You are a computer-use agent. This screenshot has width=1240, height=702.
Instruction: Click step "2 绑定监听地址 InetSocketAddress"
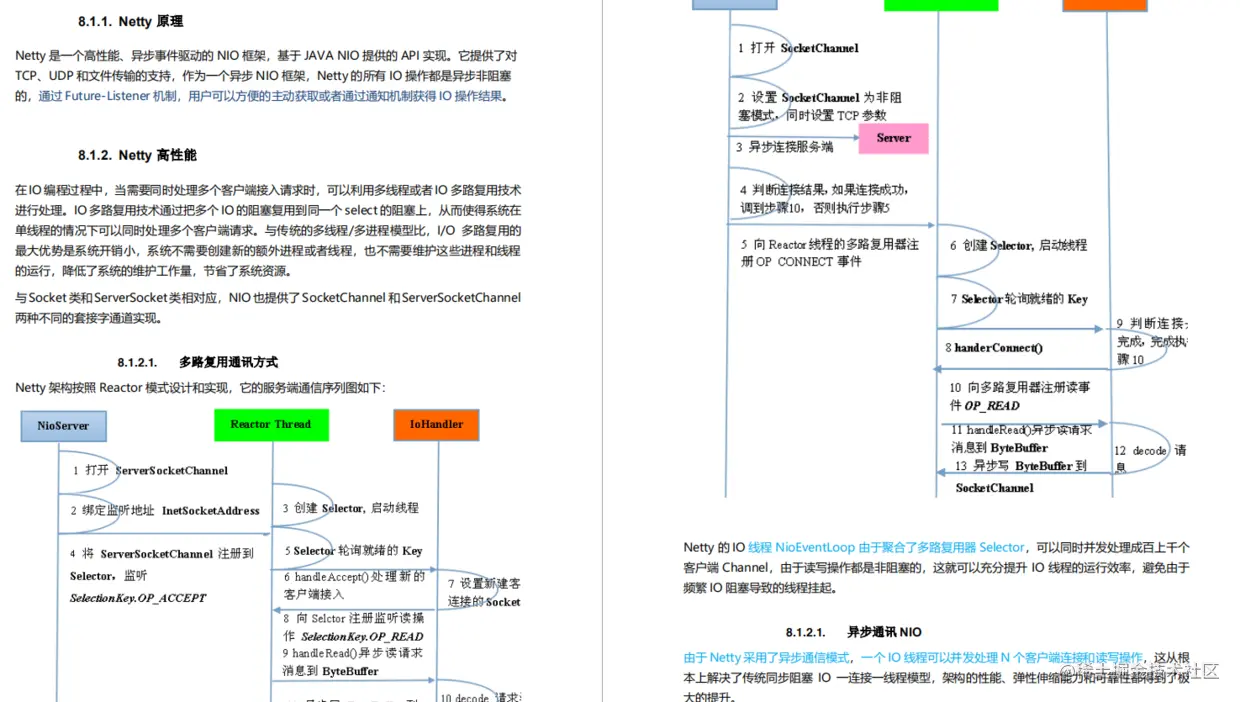[165, 510]
